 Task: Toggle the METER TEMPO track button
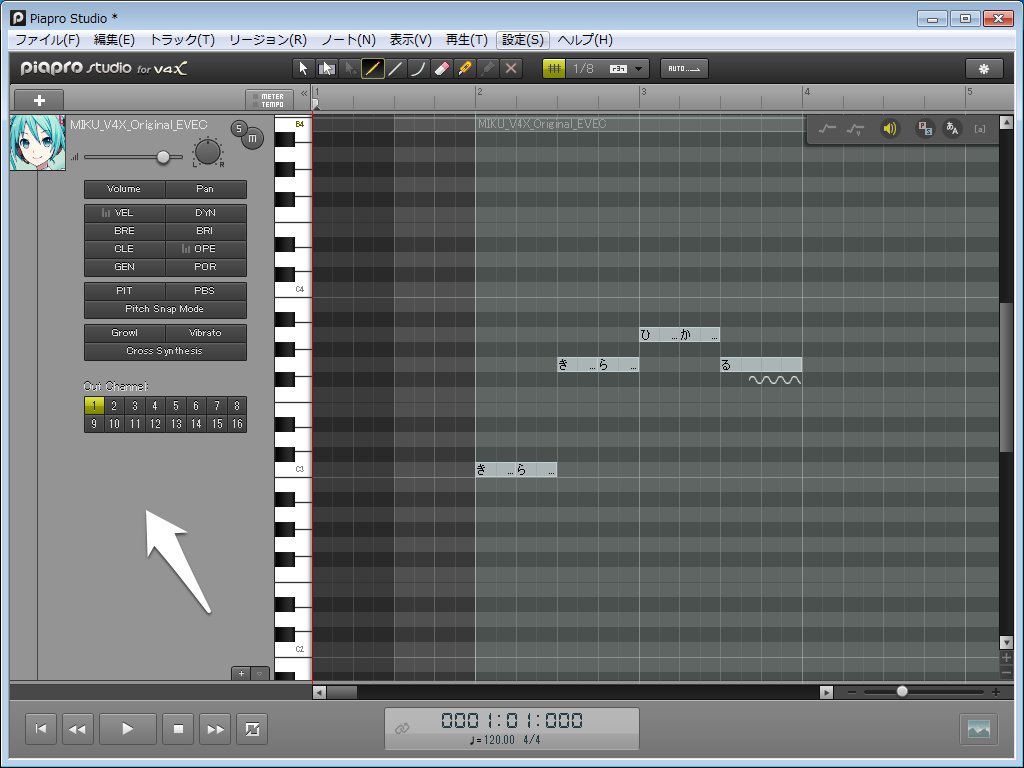269,100
